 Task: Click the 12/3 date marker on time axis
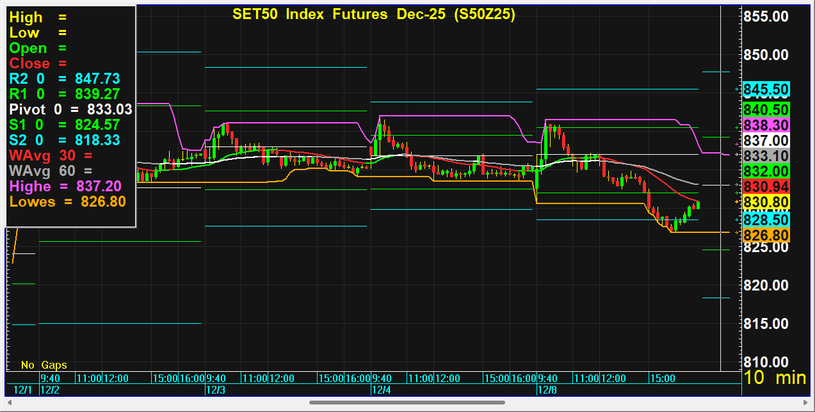[x=214, y=389]
